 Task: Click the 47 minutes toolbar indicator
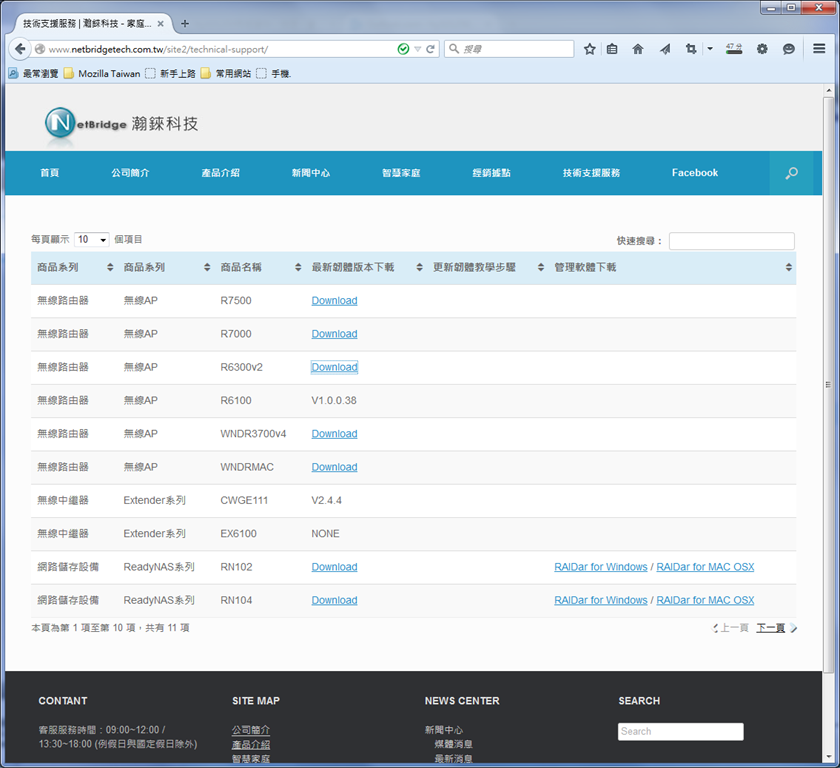coord(734,49)
